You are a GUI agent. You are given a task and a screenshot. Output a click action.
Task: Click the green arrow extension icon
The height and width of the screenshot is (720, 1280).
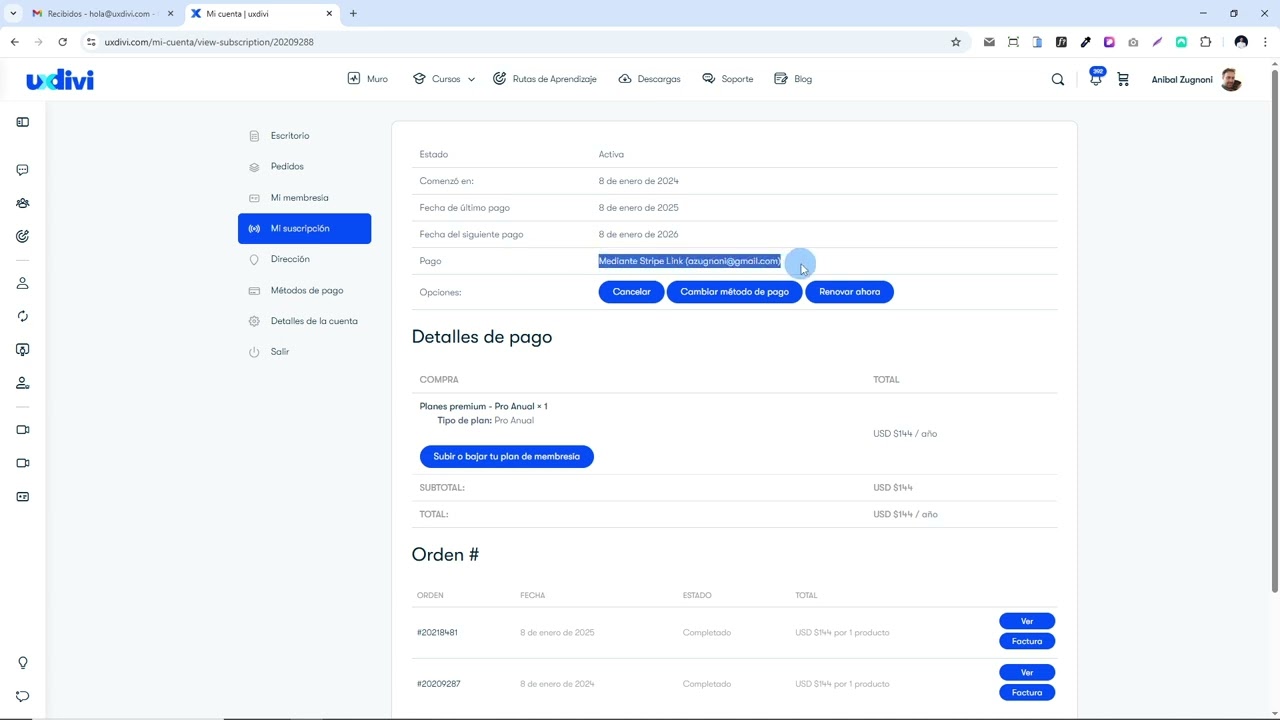[x=1181, y=42]
